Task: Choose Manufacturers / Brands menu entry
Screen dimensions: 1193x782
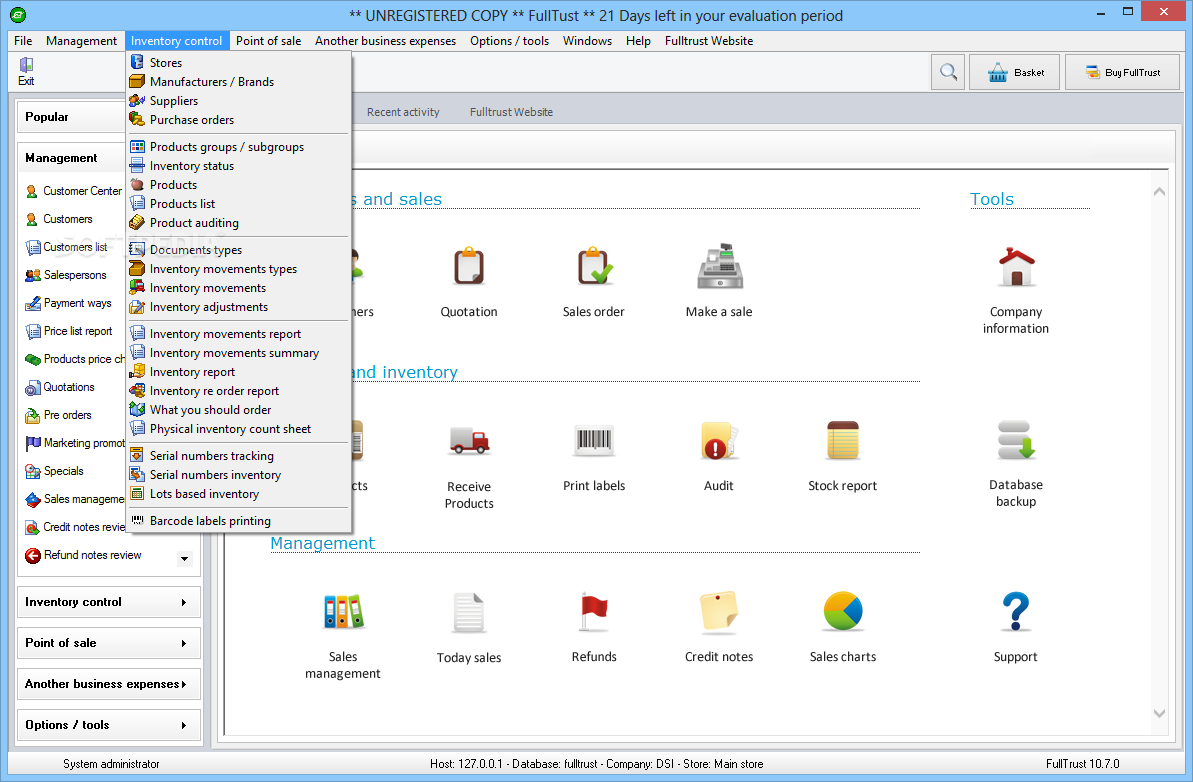Action: click(x=238, y=81)
